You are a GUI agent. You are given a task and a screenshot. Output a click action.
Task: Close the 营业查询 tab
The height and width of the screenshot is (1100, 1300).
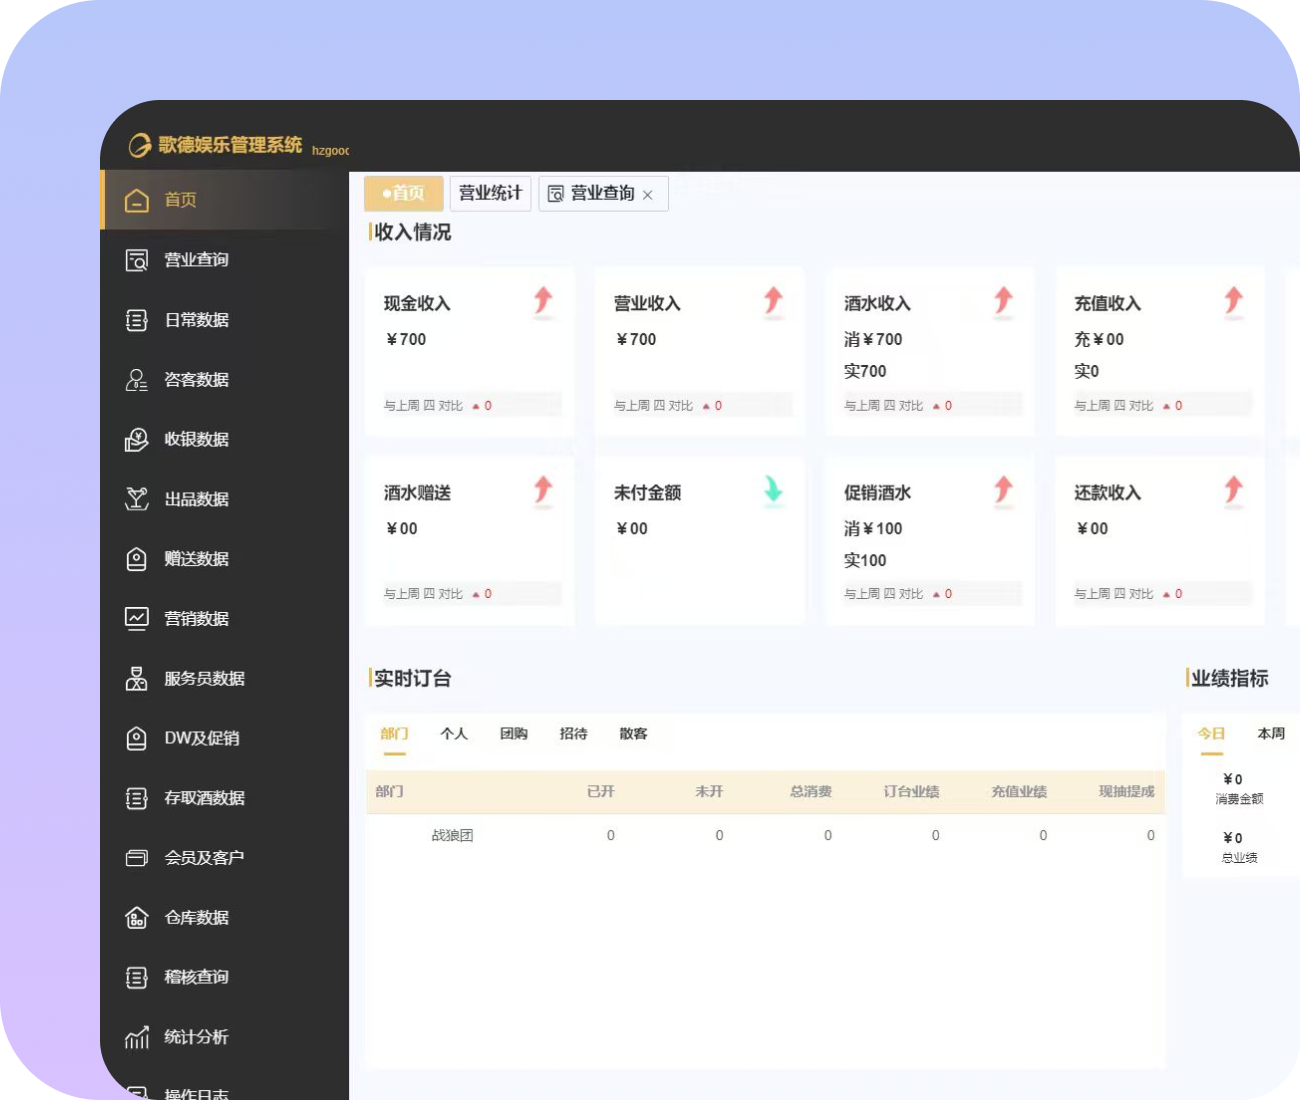pyautogui.click(x=648, y=195)
